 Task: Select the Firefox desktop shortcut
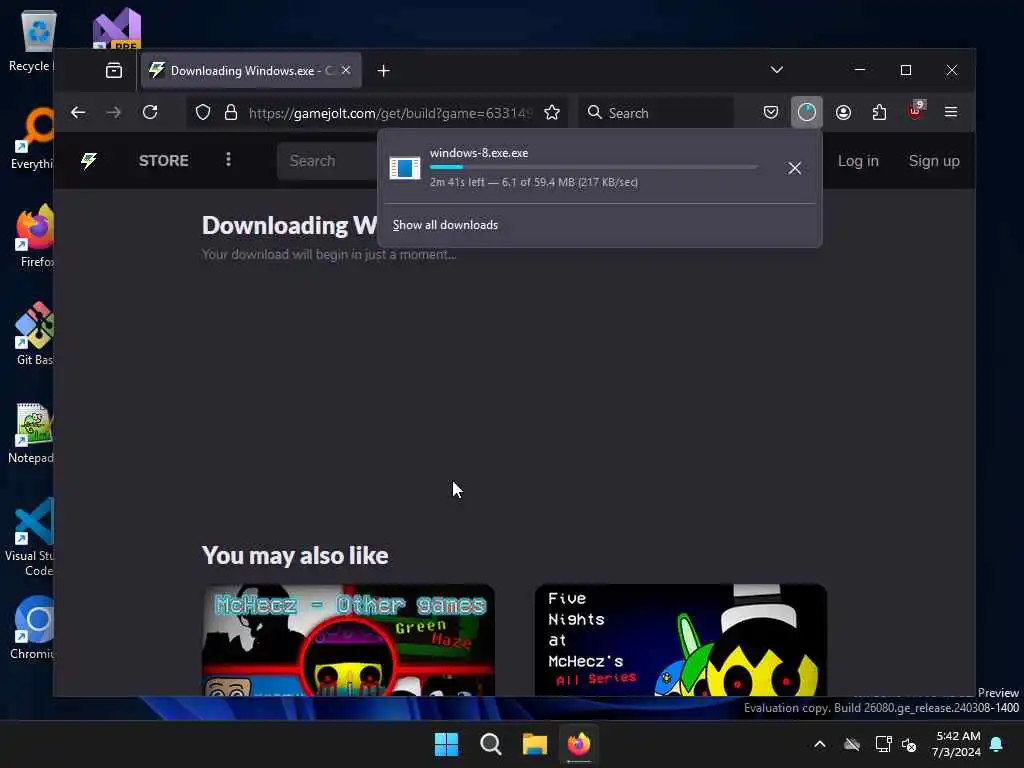click(33, 236)
